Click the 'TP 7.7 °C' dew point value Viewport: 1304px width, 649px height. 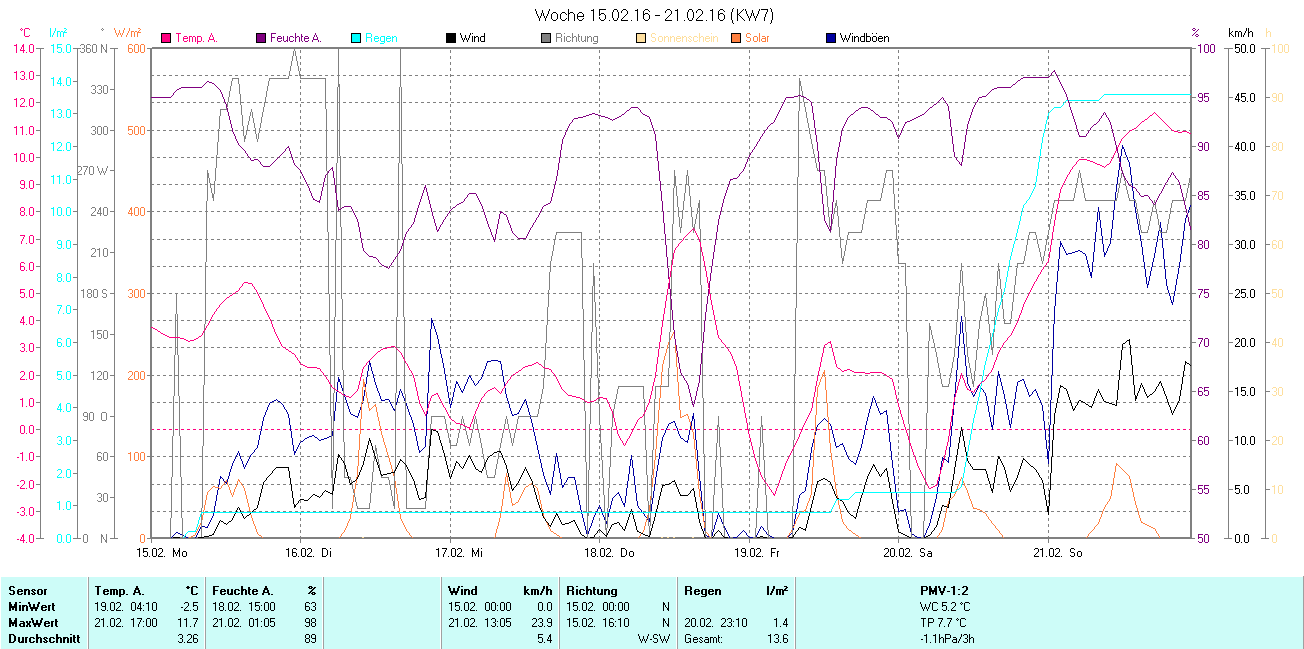[945, 621]
